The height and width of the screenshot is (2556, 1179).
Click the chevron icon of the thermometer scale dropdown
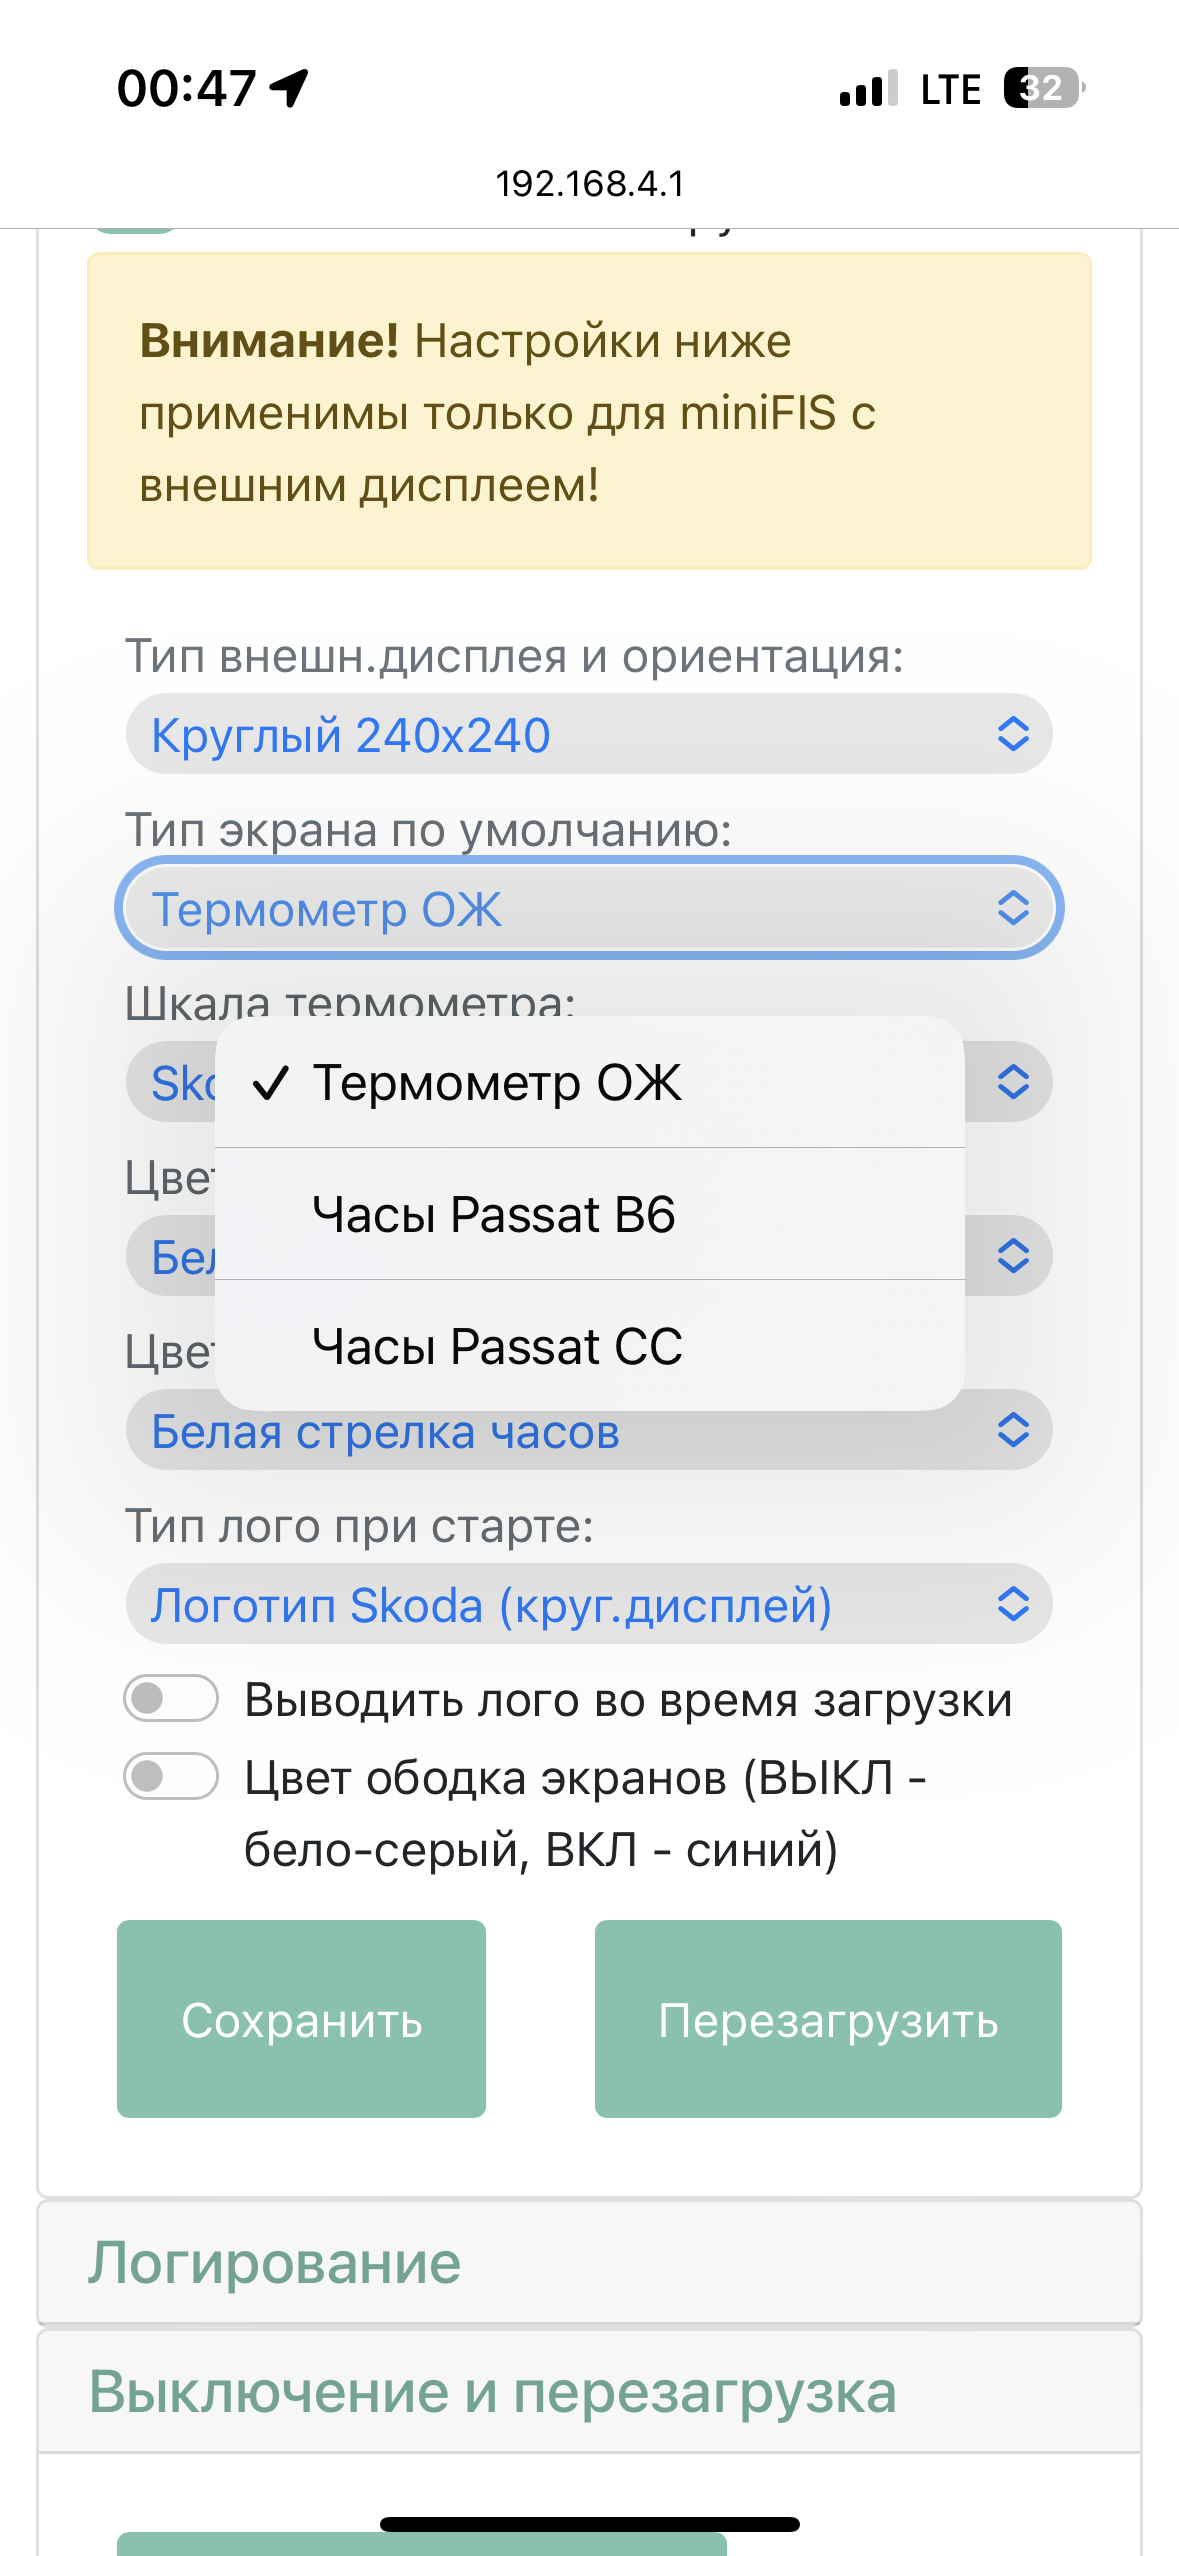(1013, 1081)
